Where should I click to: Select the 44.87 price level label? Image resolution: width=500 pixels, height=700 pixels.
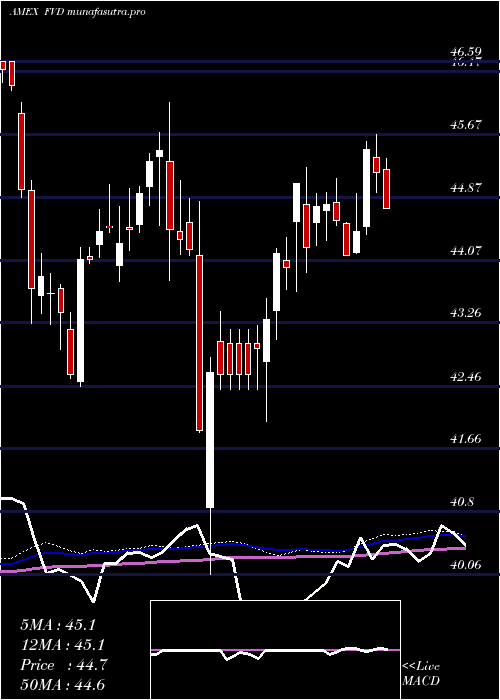(465, 188)
